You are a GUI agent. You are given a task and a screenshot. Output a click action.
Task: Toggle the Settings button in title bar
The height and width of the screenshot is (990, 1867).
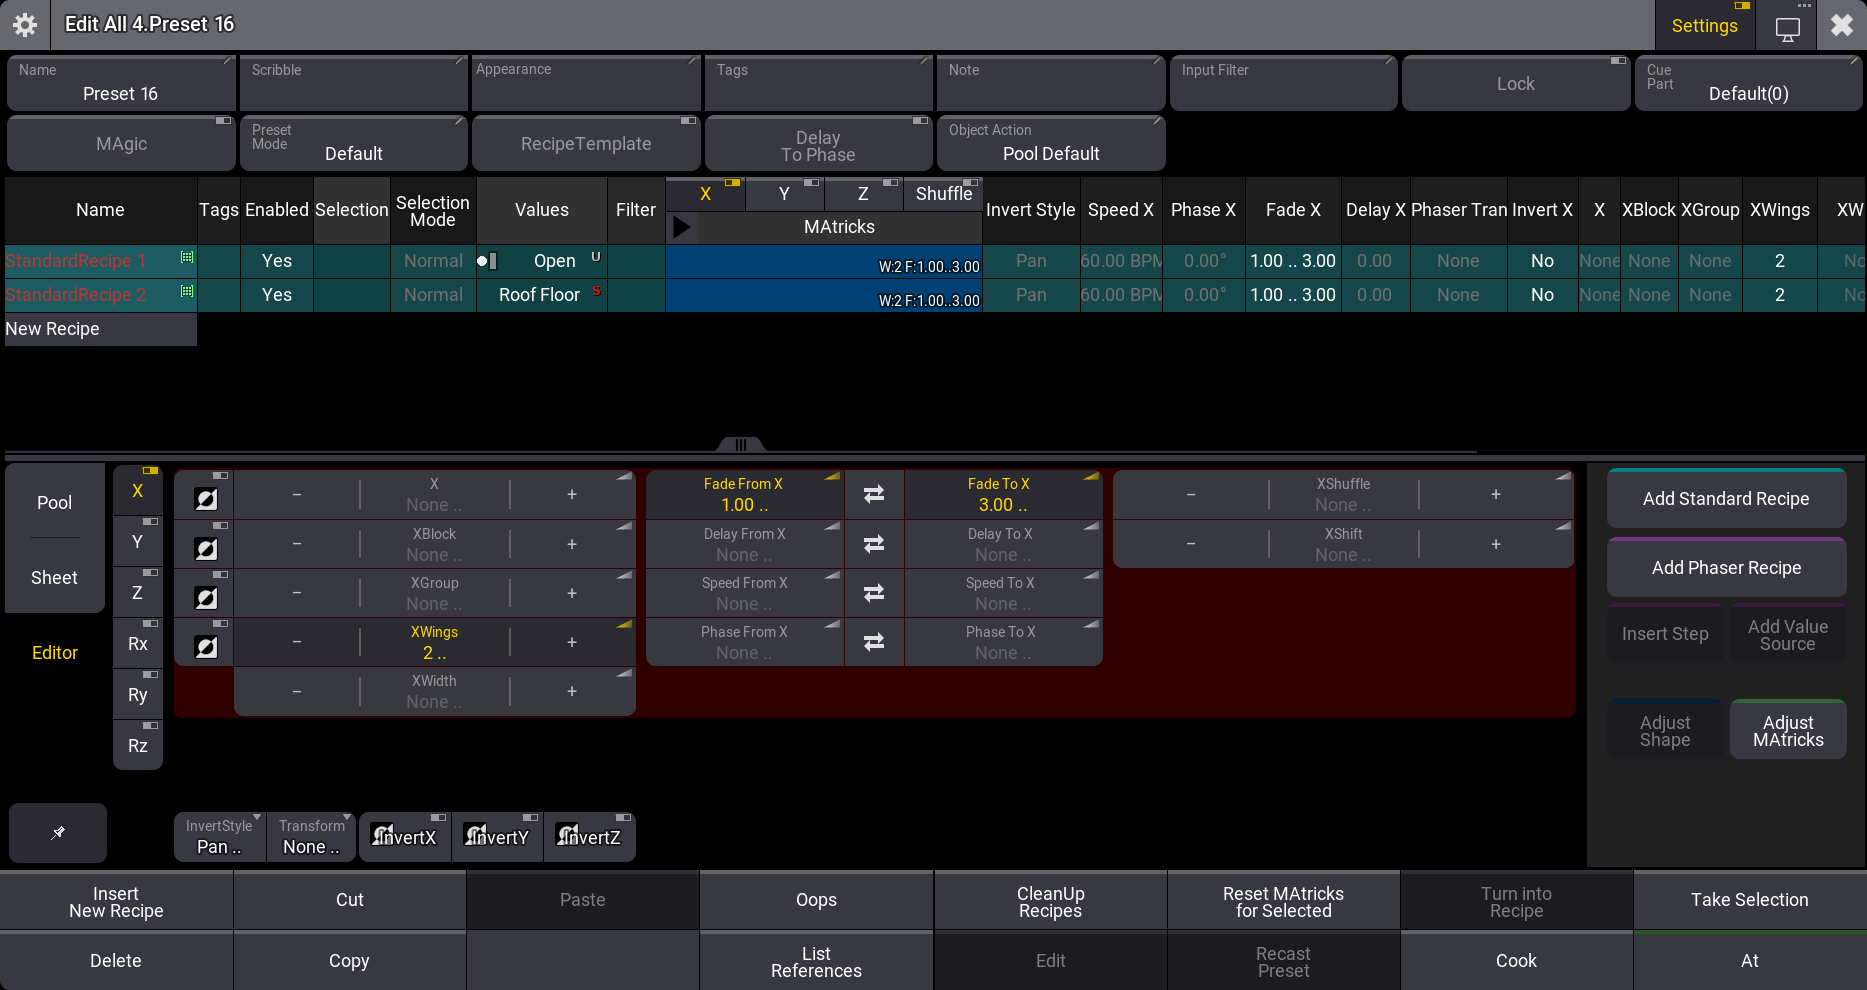[x=1704, y=25]
